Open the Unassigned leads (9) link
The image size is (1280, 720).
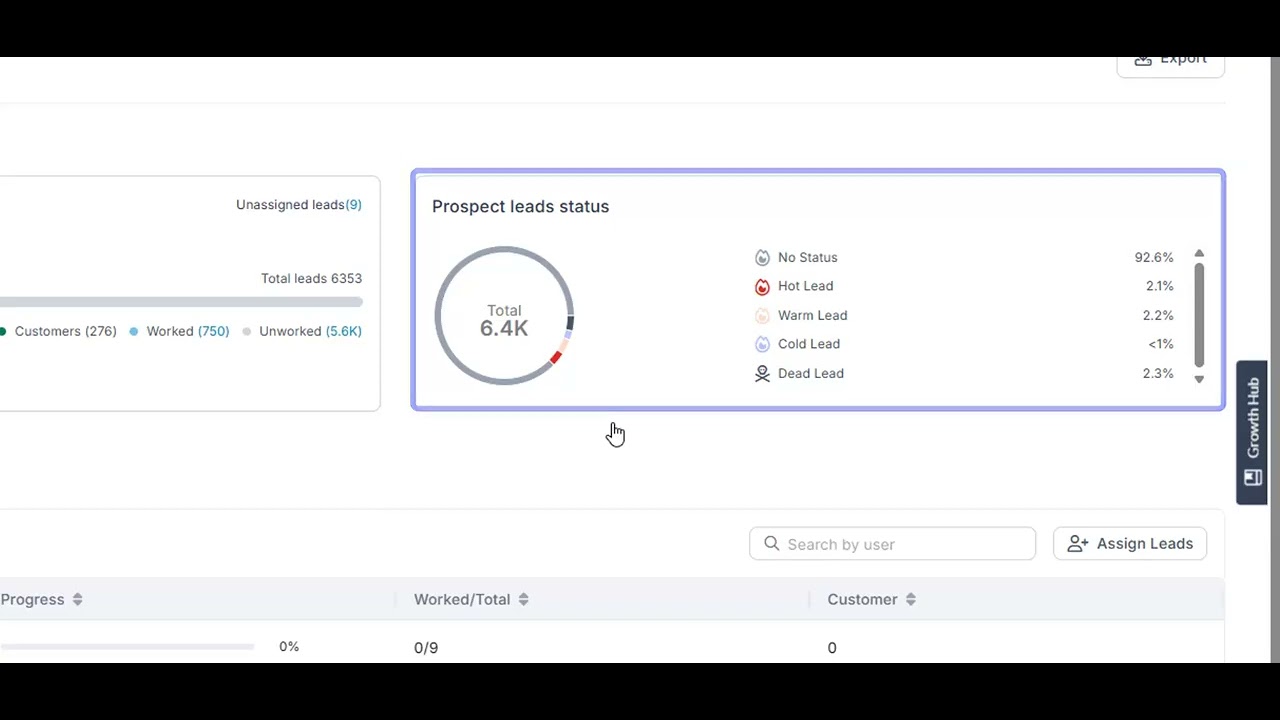[x=299, y=204]
